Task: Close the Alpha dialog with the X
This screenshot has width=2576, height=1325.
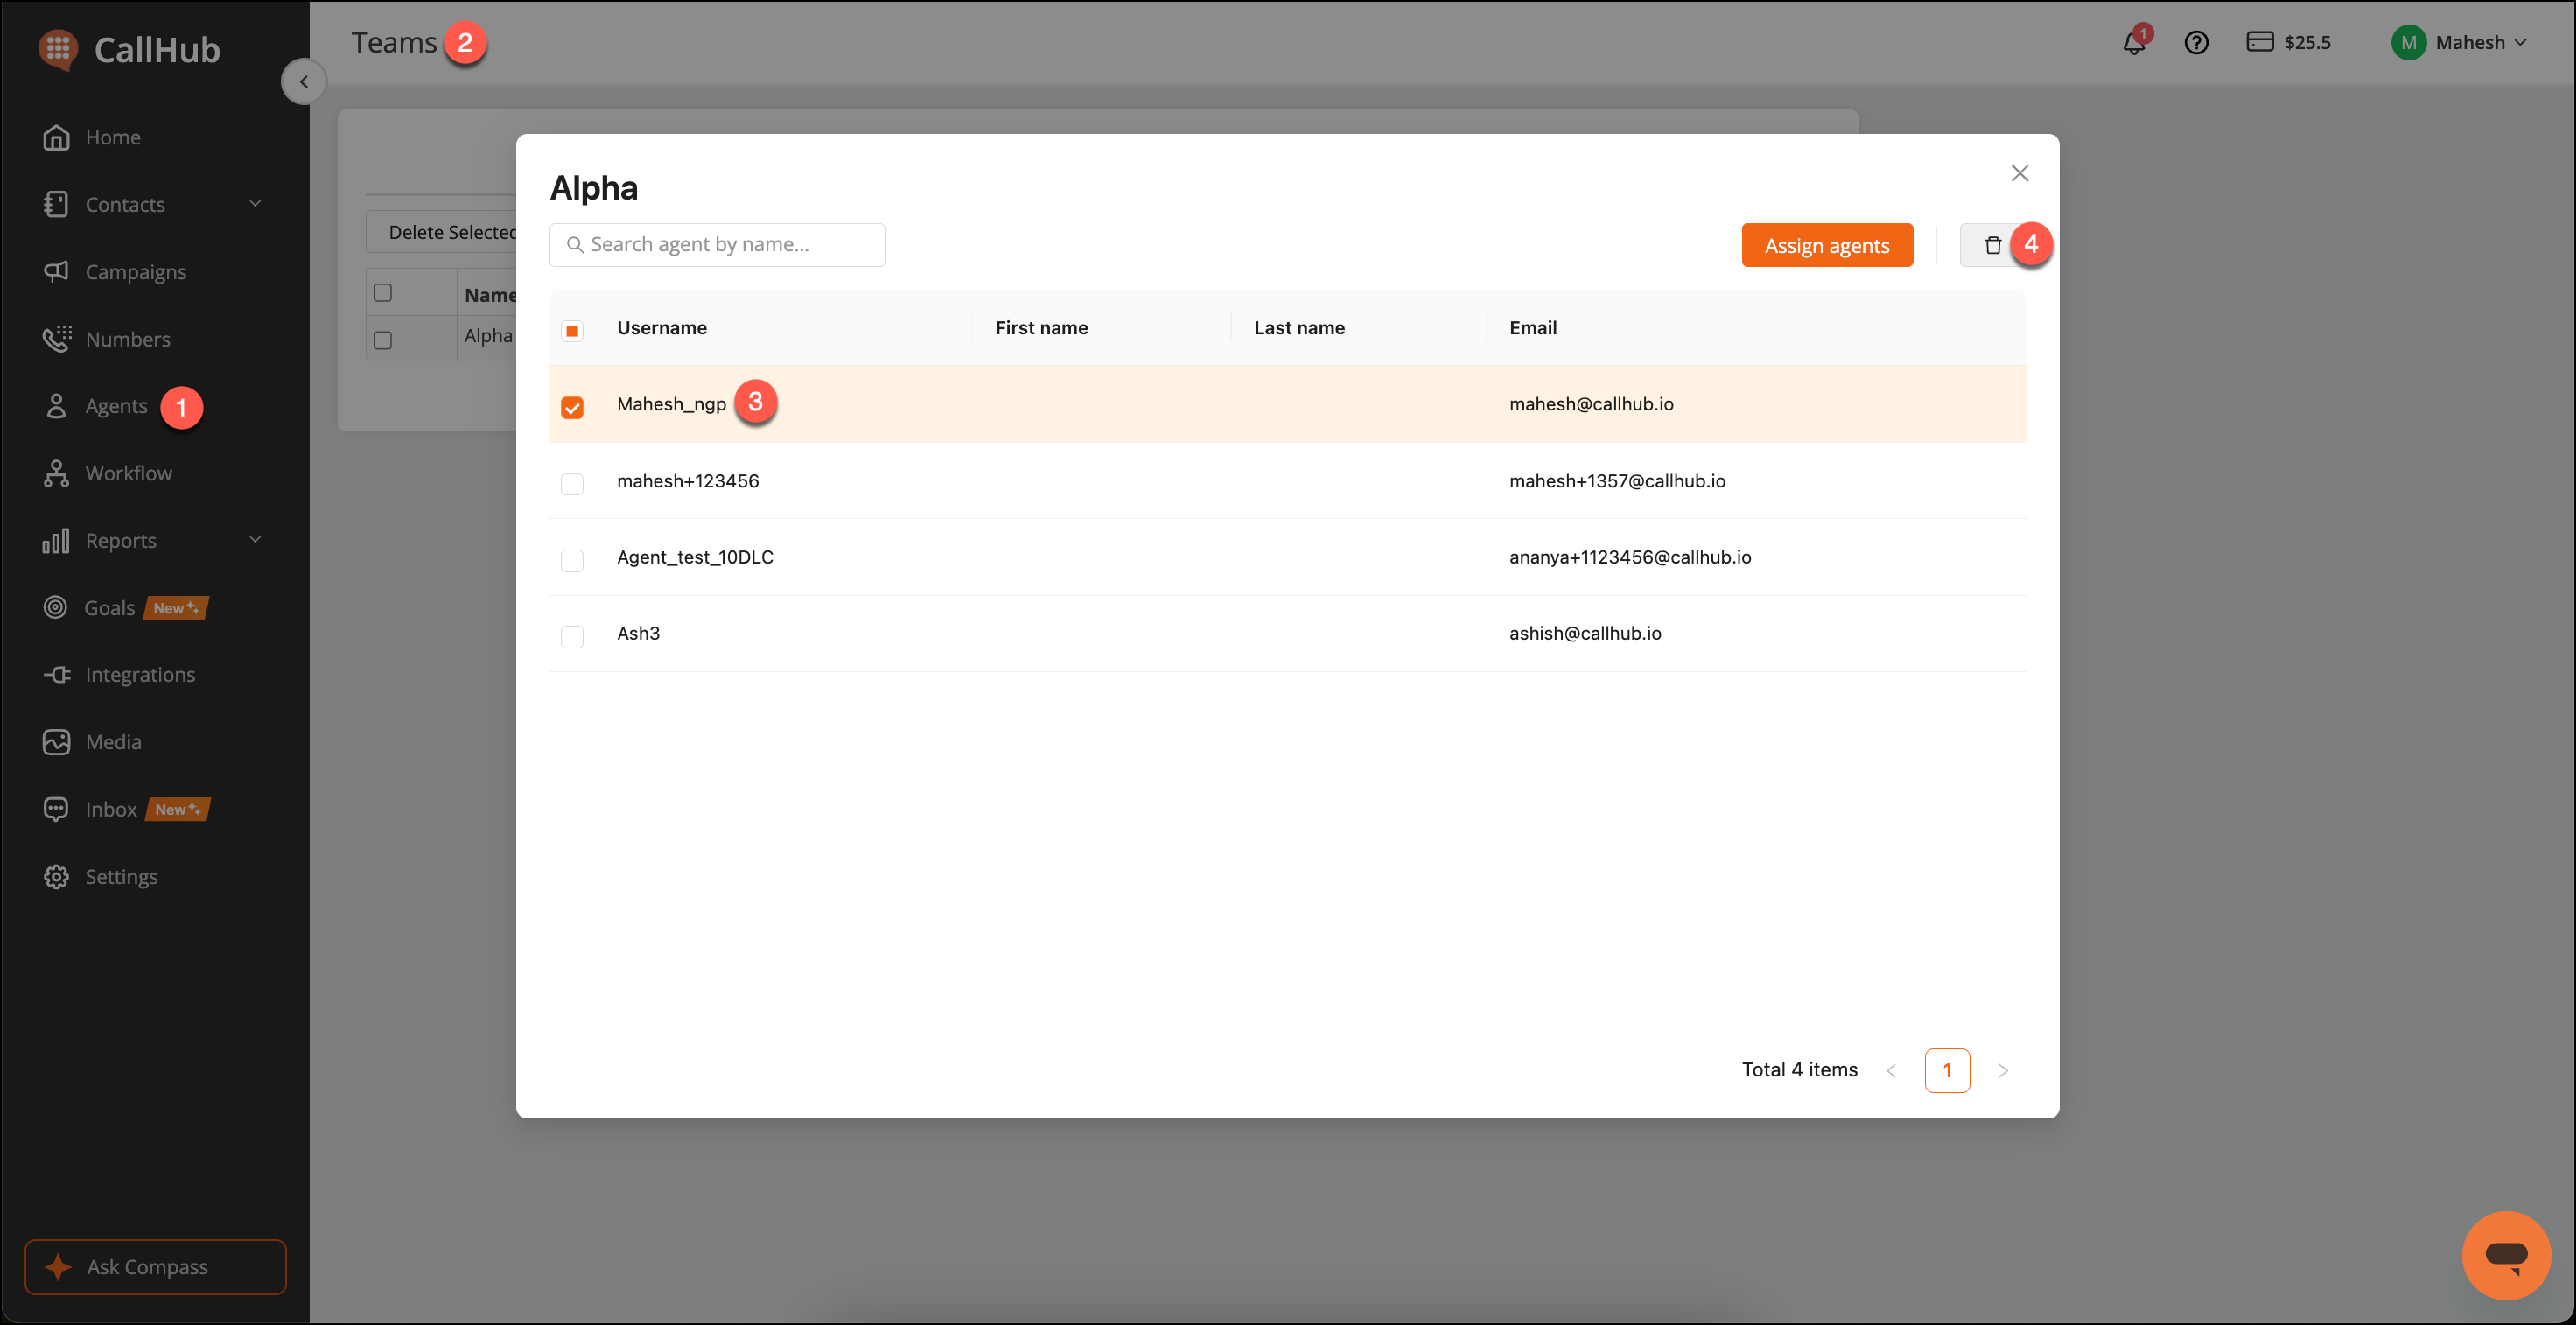Action: [2019, 173]
